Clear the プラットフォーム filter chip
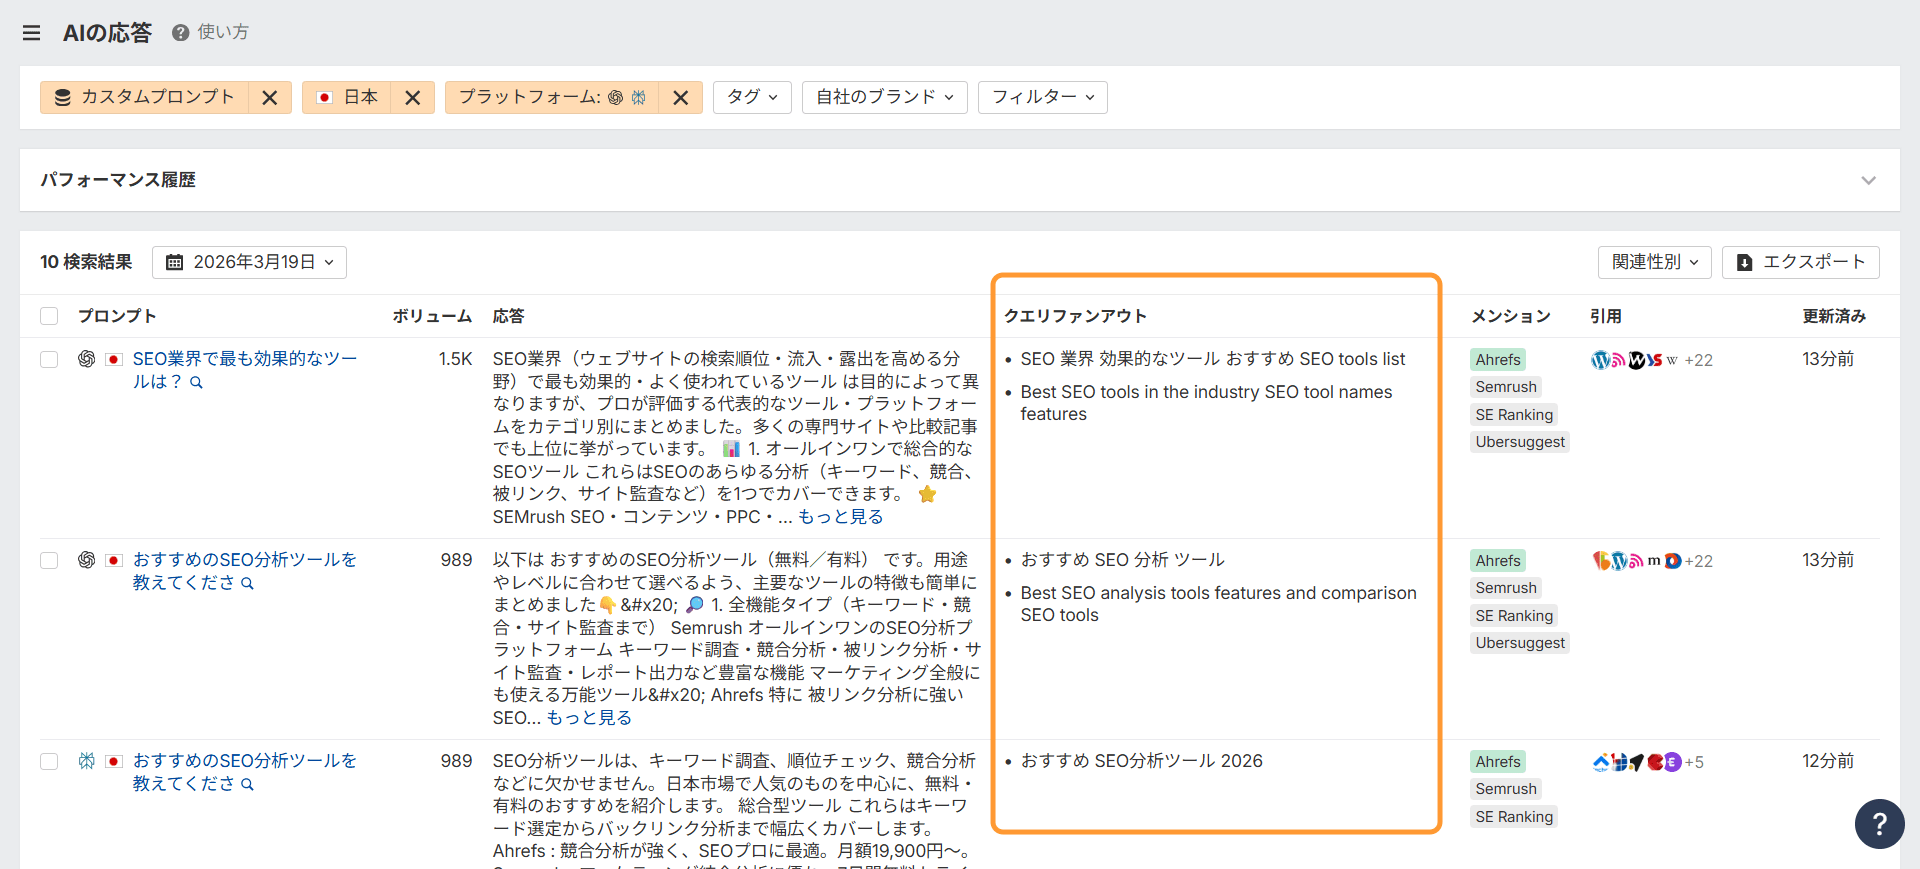Viewport: 1920px width, 869px height. point(680,98)
